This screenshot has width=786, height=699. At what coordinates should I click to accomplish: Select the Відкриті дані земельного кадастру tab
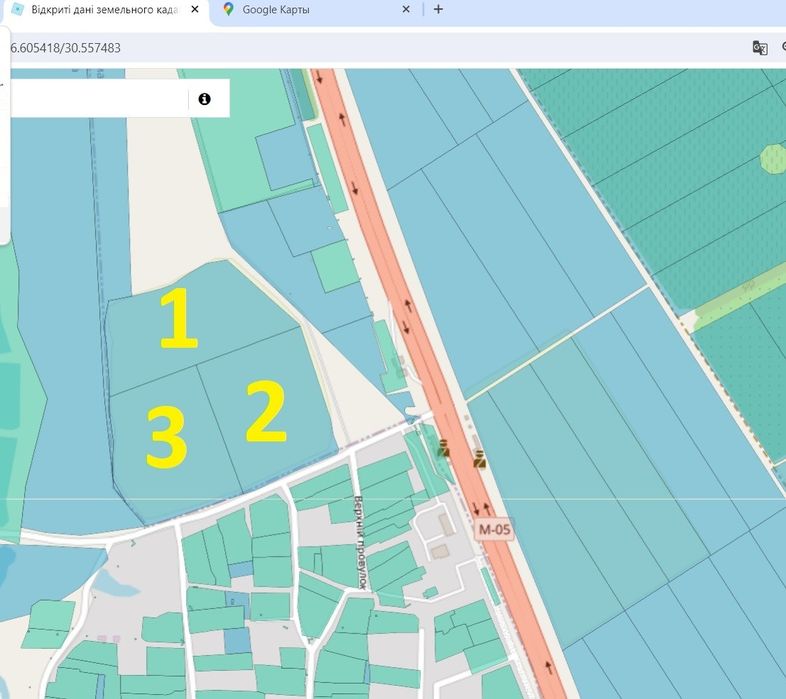click(x=104, y=10)
